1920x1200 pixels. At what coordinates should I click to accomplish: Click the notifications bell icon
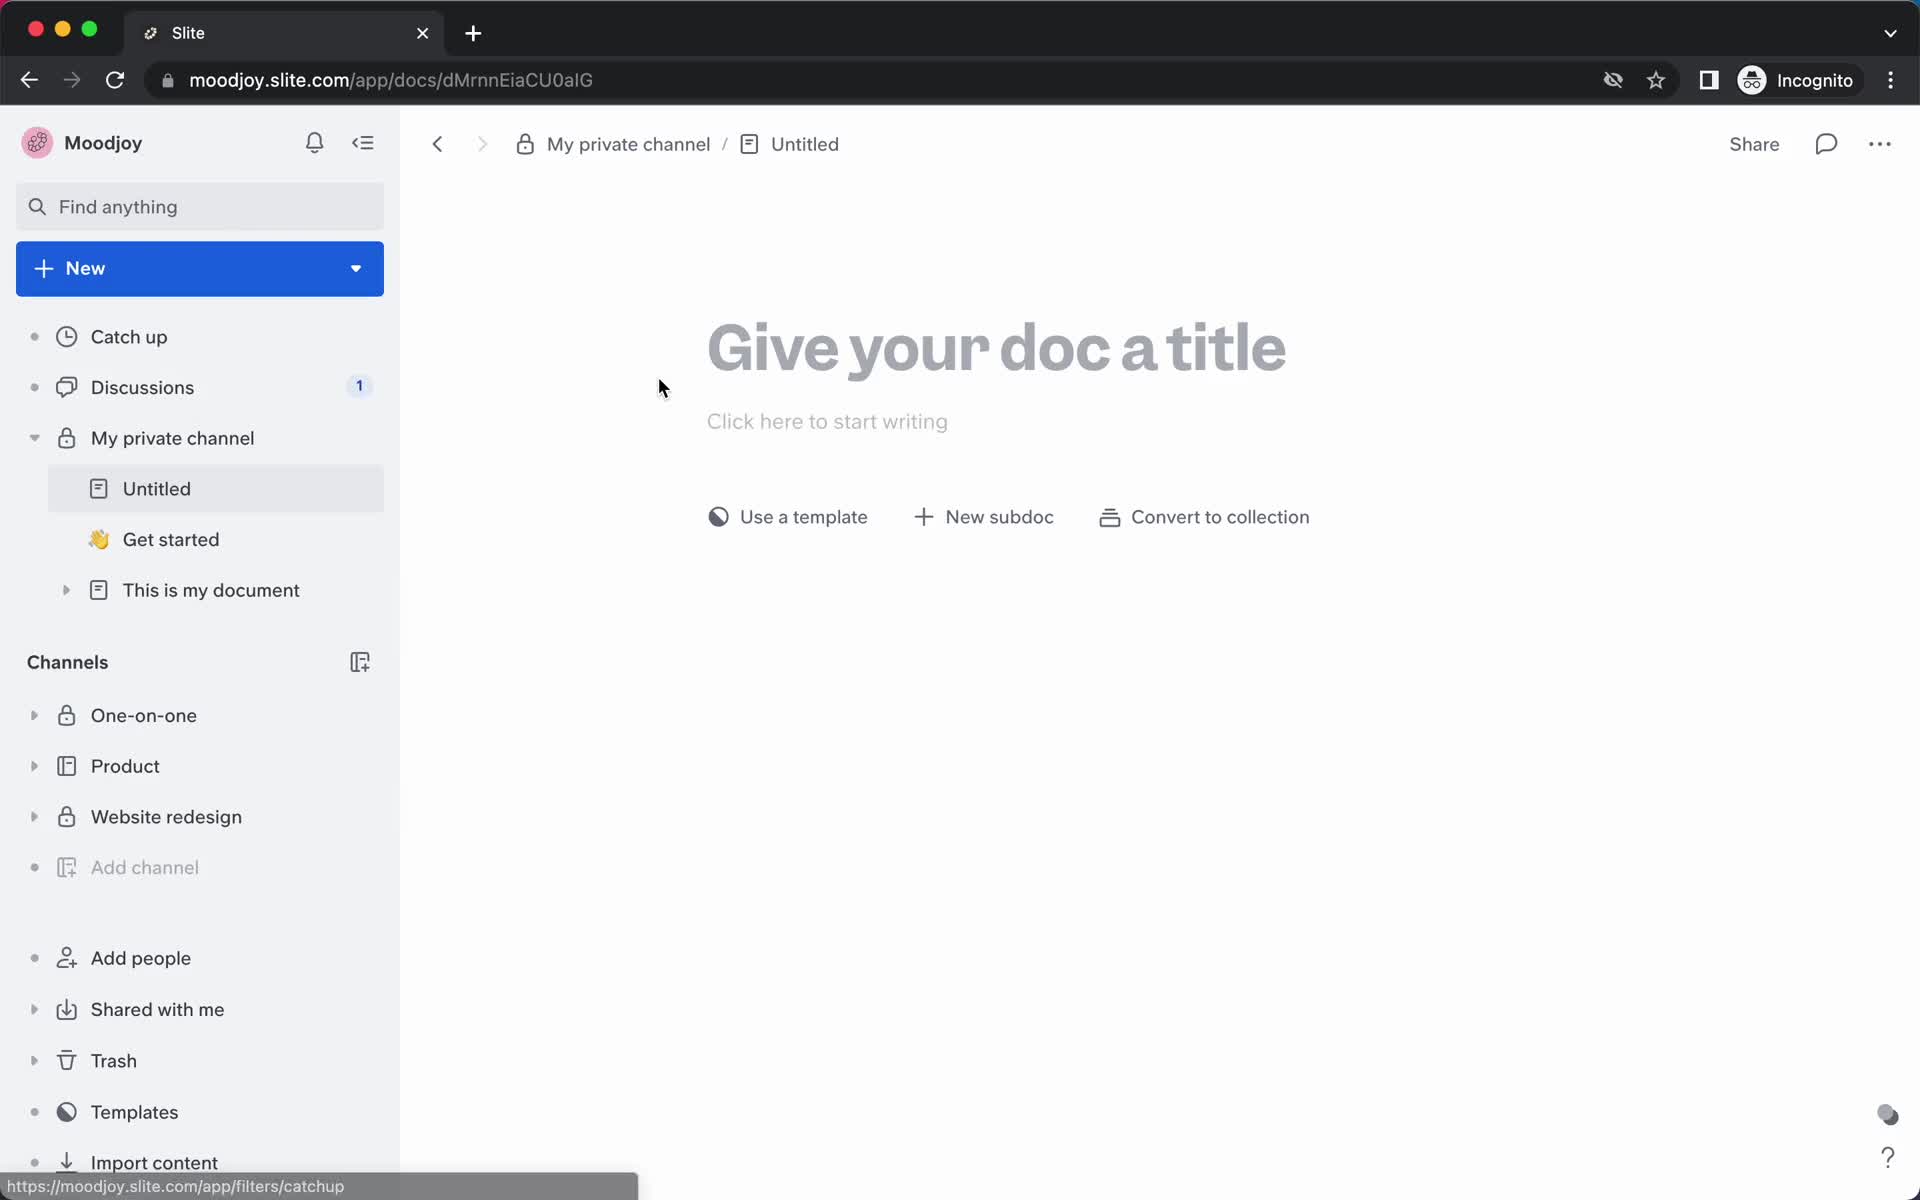(x=315, y=142)
